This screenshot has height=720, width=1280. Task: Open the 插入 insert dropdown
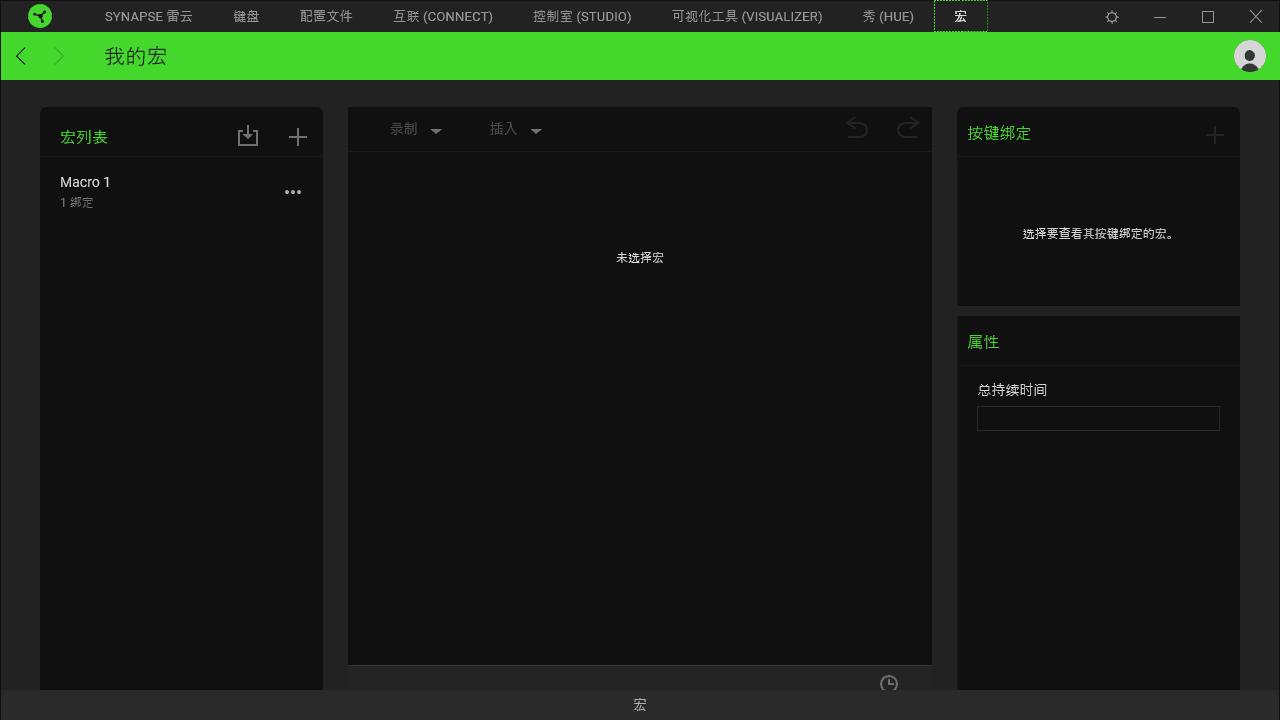504,128
